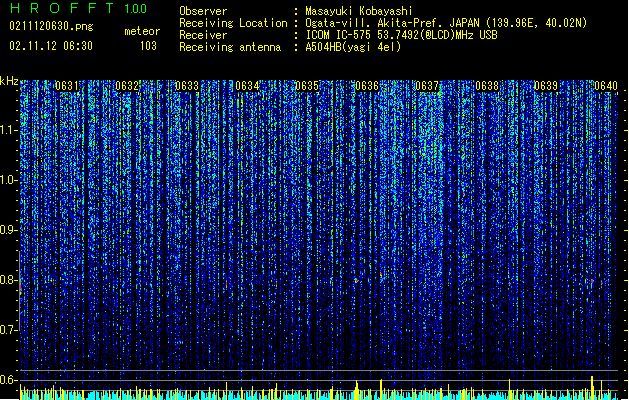629x400 pixels.
Task: Click the 0631 time marker
Action: click(67, 86)
